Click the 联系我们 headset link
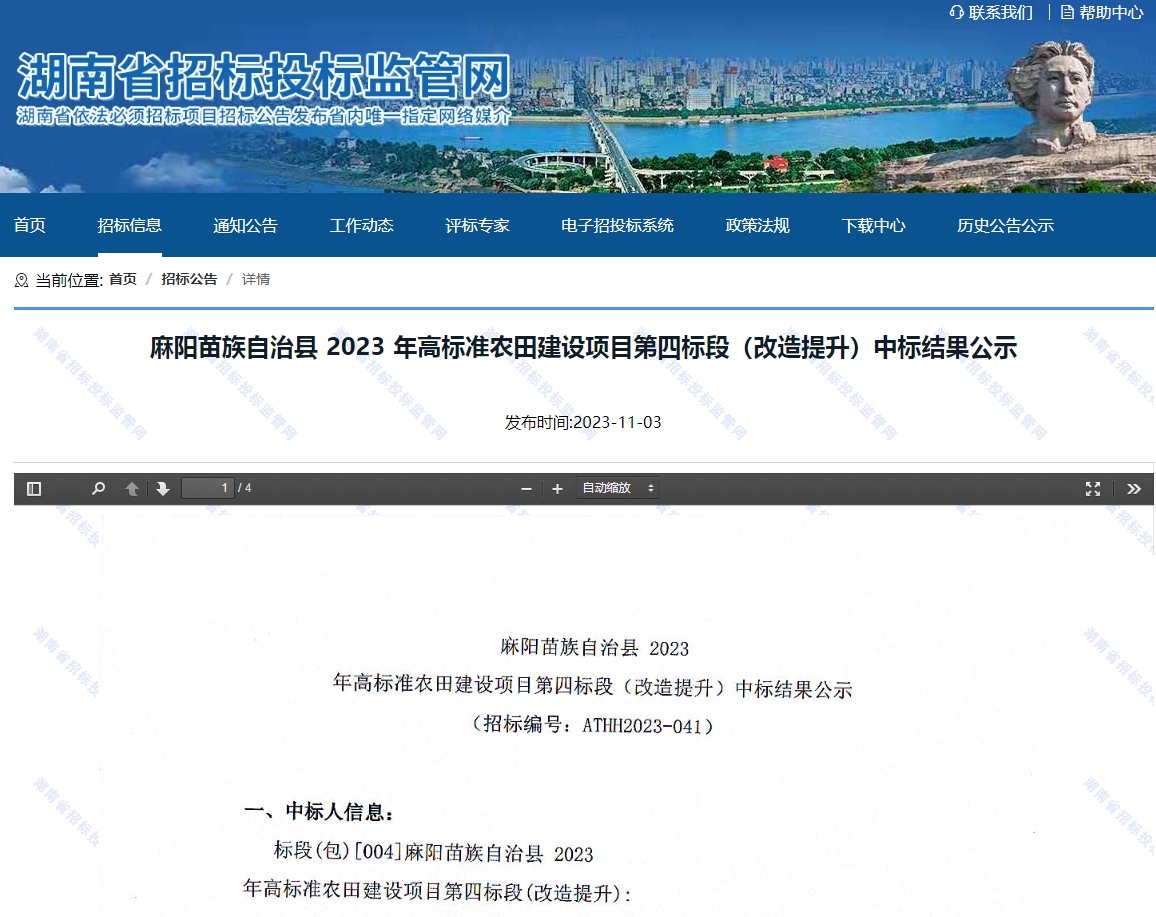Viewport: 1156px width, 917px height. (991, 12)
